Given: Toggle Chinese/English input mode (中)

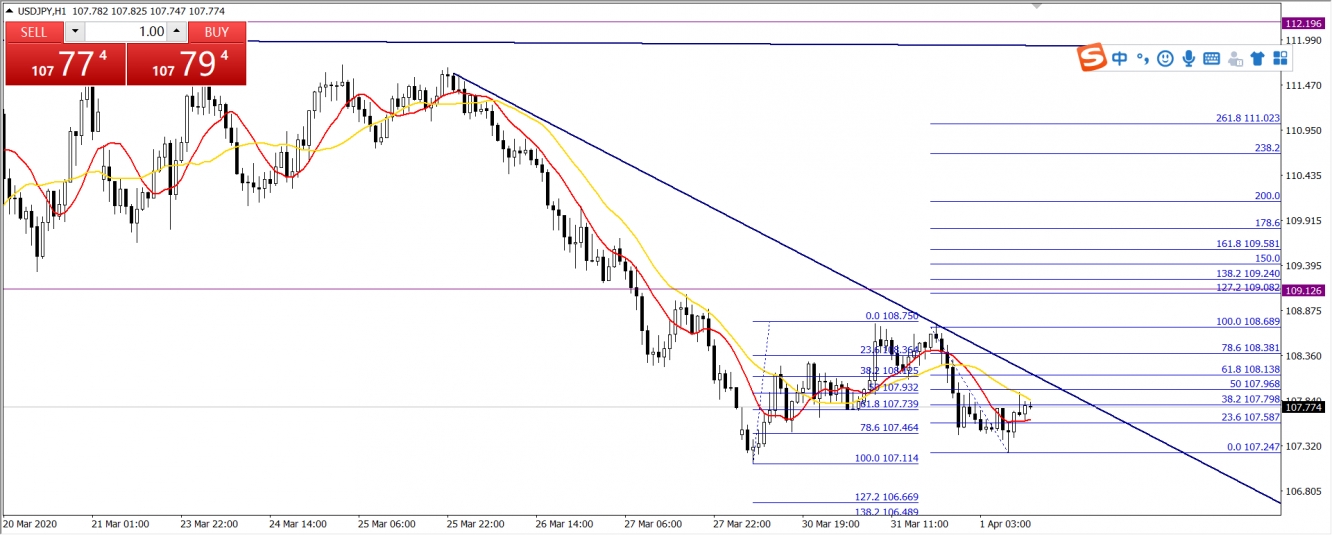Looking at the screenshot, I should [x=1120, y=59].
